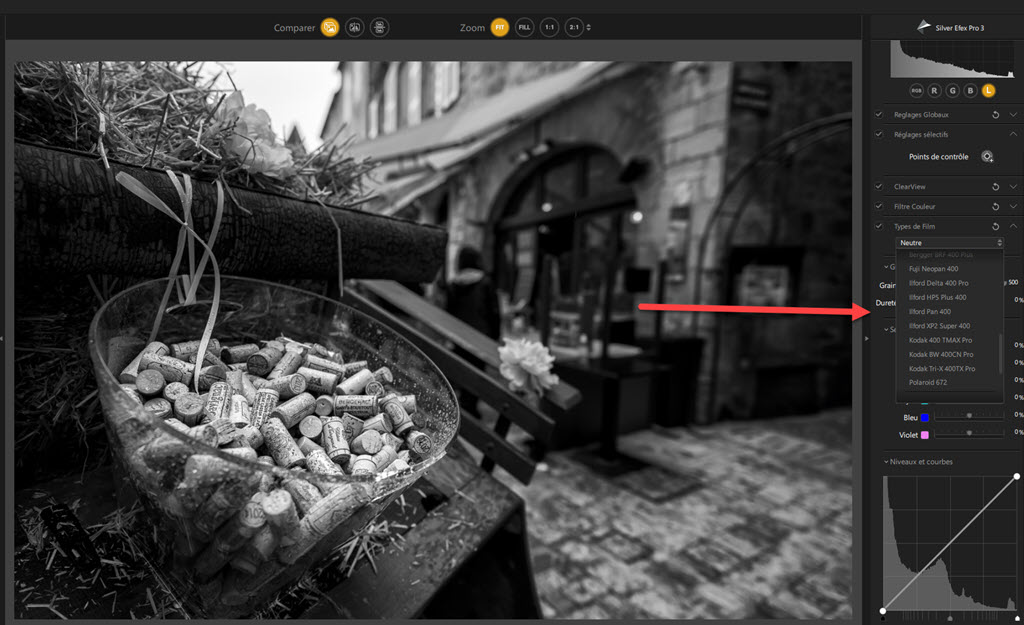Reset the Types de Film section

point(995,227)
